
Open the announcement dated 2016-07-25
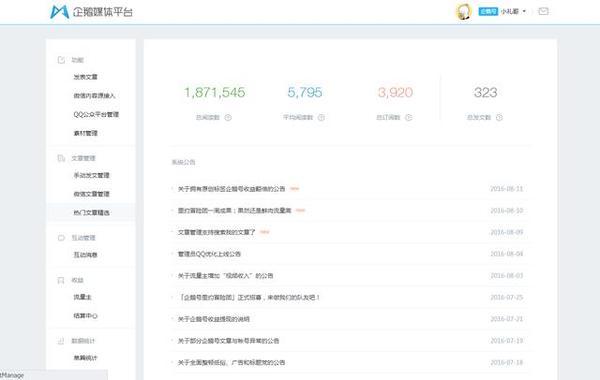coord(249,297)
